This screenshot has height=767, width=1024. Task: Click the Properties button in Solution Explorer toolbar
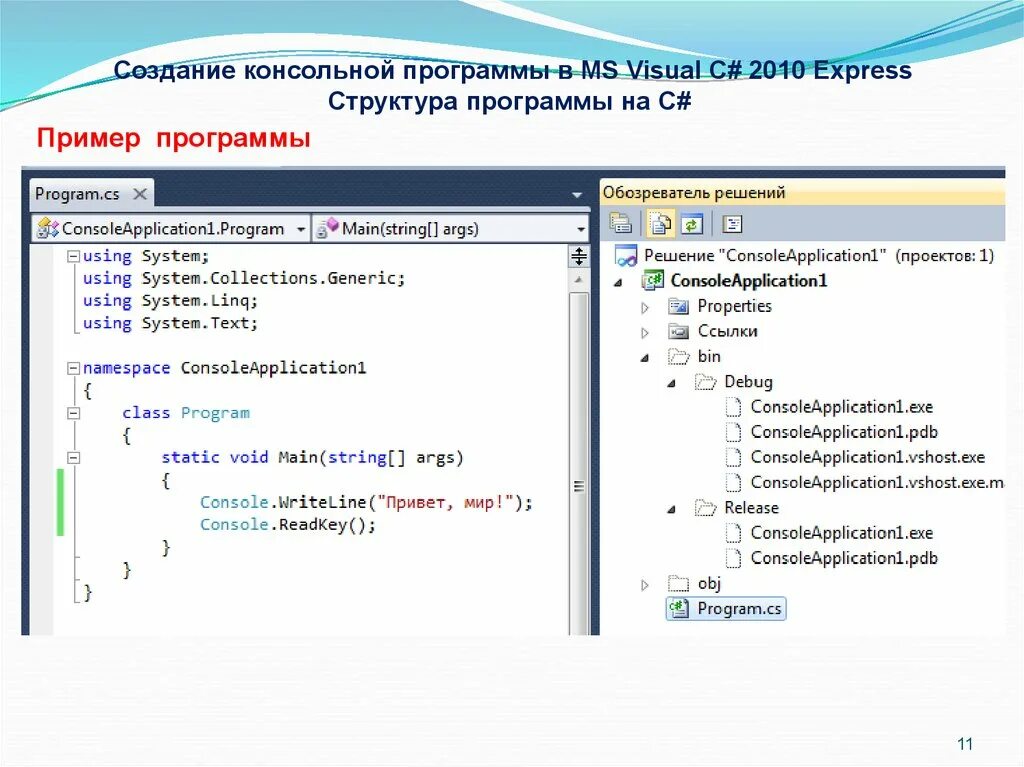pyautogui.click(x=620, y=223)
